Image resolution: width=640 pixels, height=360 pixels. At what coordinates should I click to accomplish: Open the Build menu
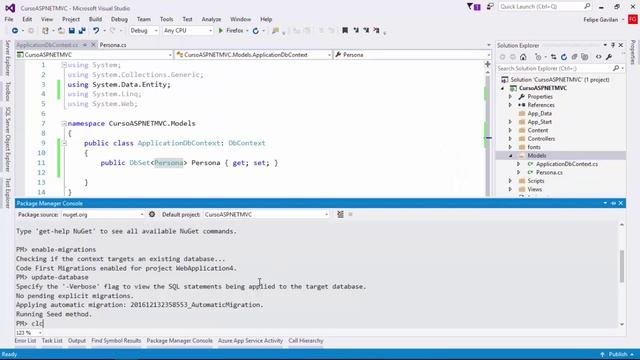(x=95, y=19)
